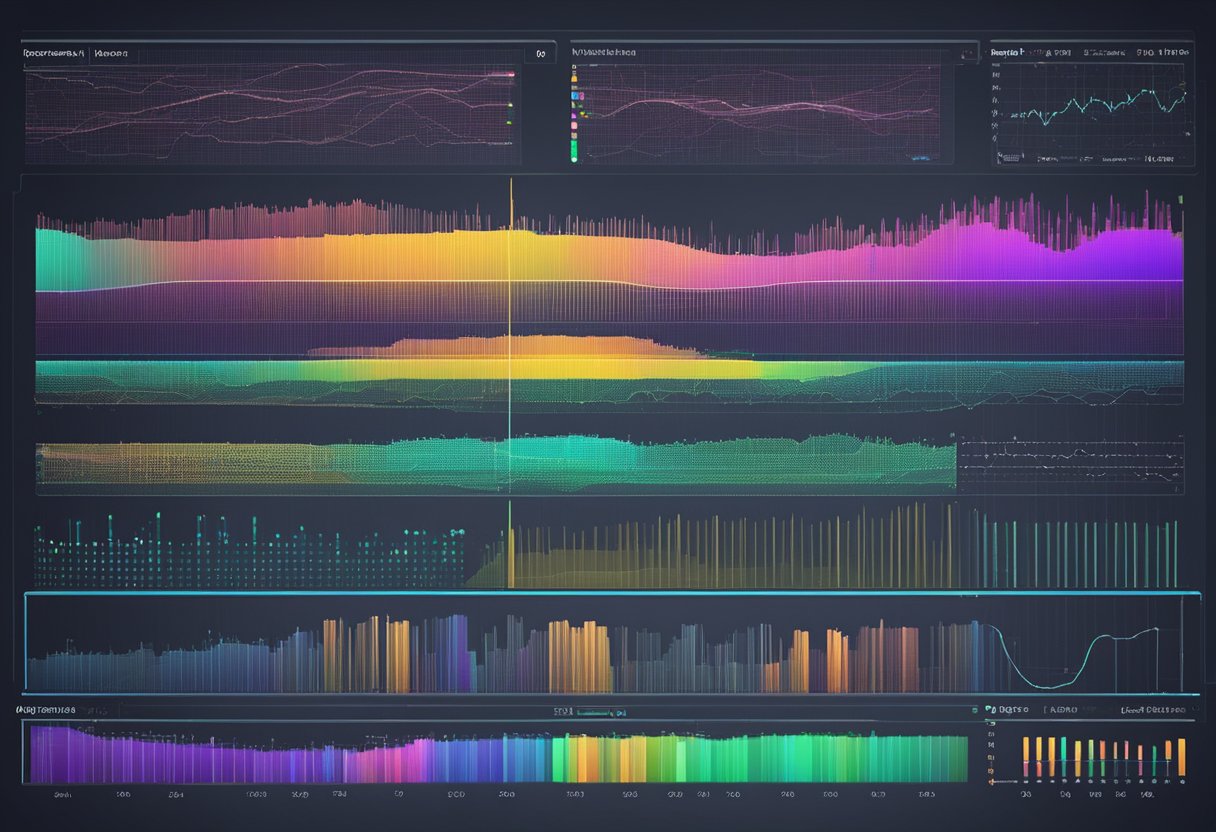Viewport: 1216px width, 832px height.
Task: Expand the center label above the bottom spectrum strip
Action: pos(590,712)
